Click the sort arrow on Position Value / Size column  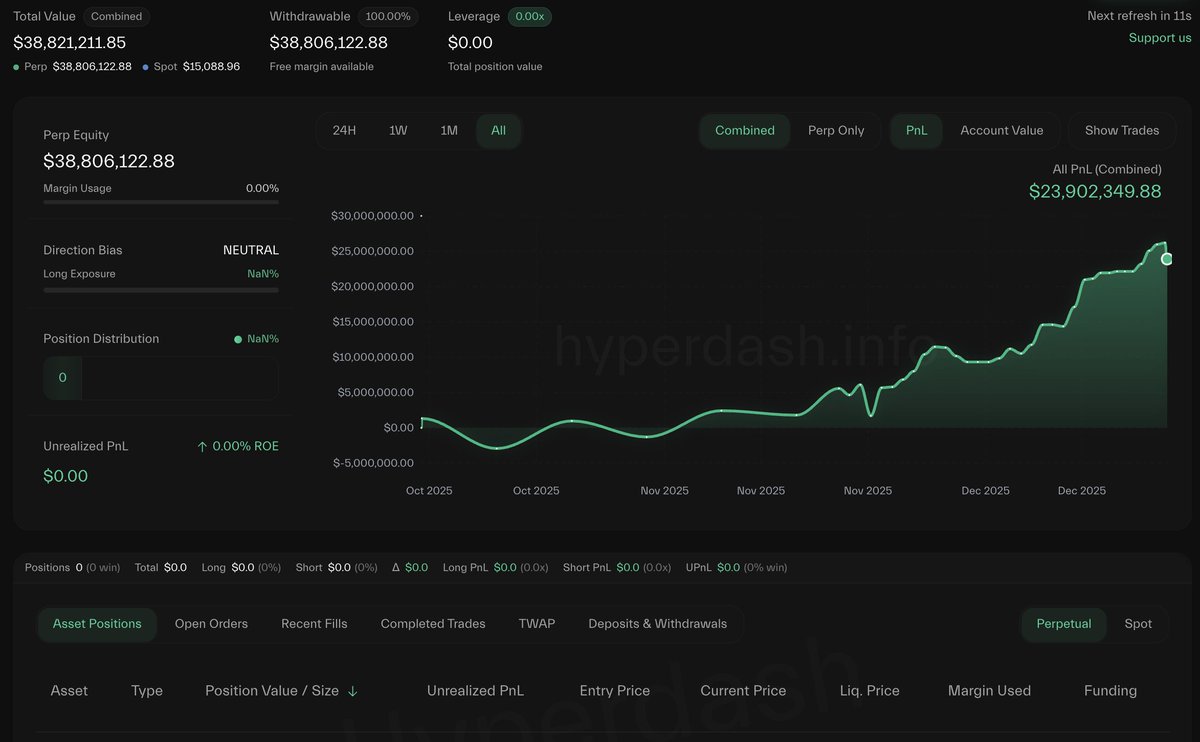352,690
